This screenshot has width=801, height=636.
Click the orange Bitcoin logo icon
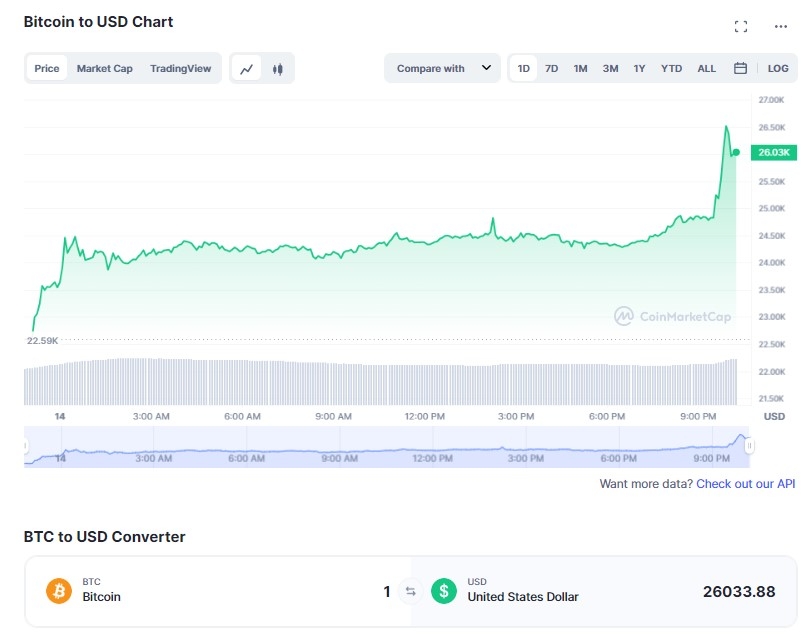[59, 591]
